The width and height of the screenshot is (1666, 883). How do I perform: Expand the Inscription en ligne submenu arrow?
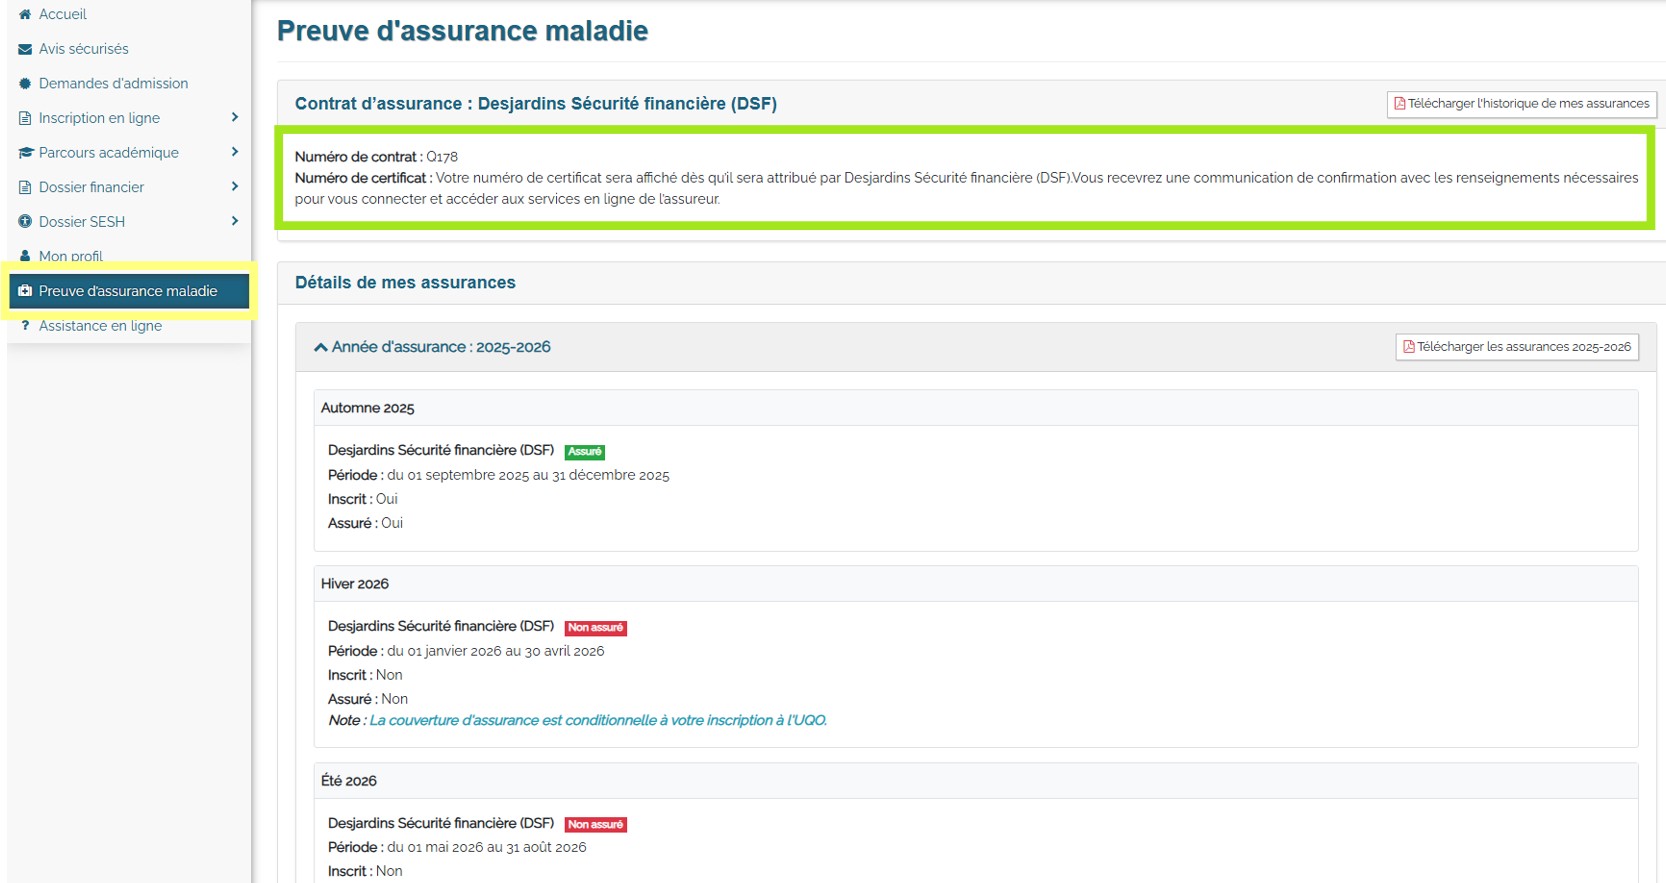(235, 118)
